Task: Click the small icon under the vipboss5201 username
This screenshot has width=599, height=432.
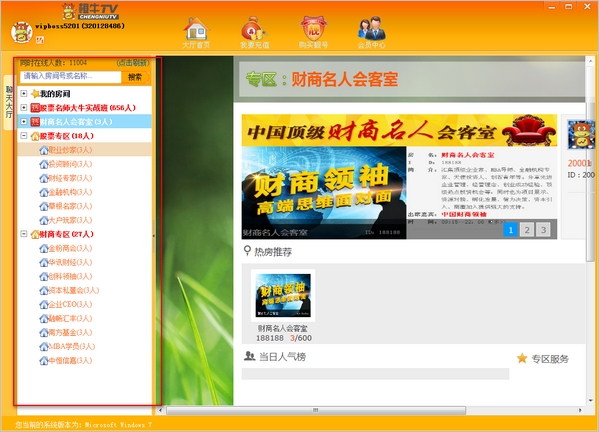Action: [40, 40]
